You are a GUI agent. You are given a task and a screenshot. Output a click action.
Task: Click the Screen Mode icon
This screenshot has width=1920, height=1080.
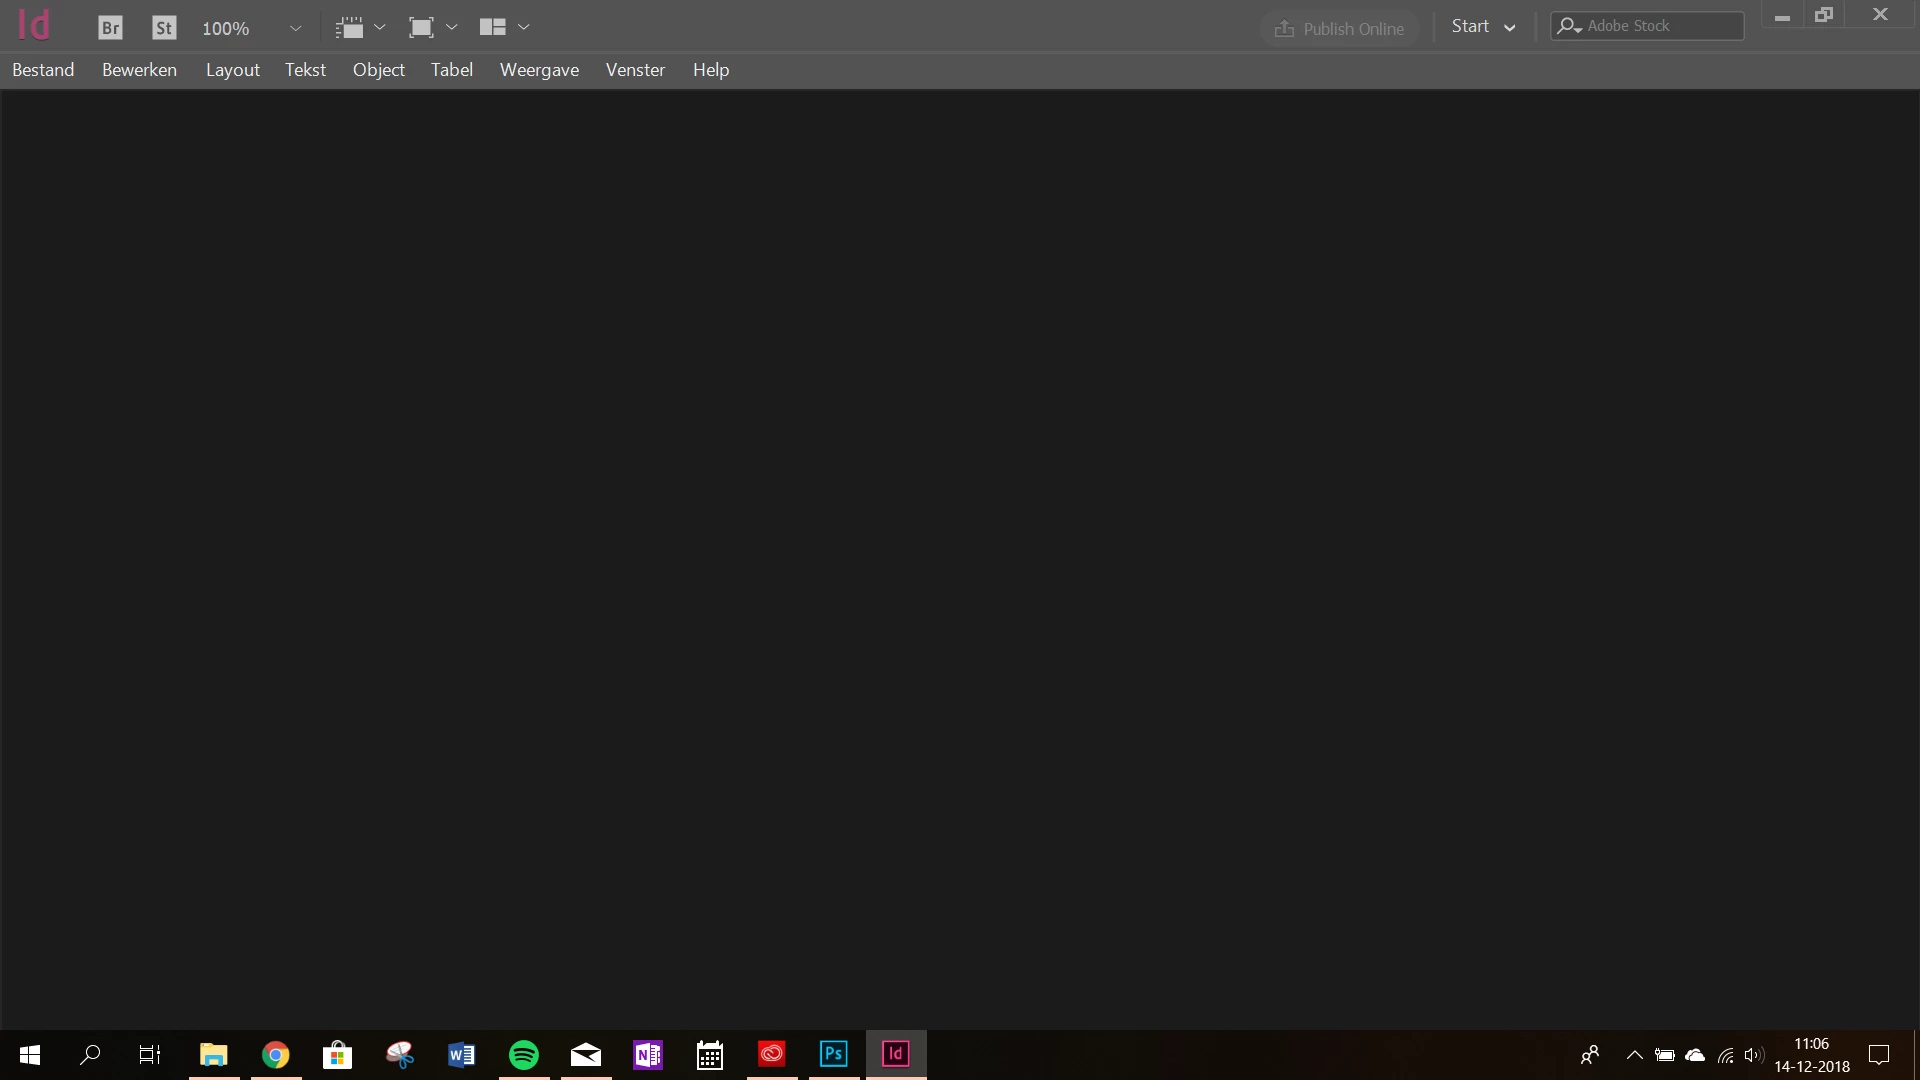point(421,28)
